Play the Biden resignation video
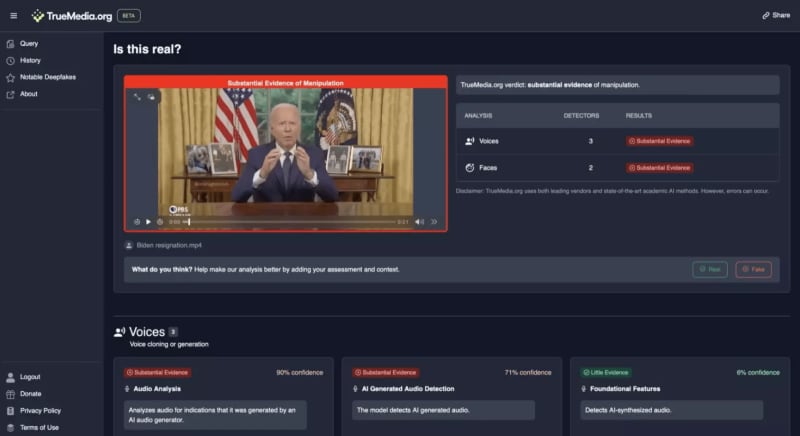This screenshot has width=800, height=436. [x=149, y=222]
